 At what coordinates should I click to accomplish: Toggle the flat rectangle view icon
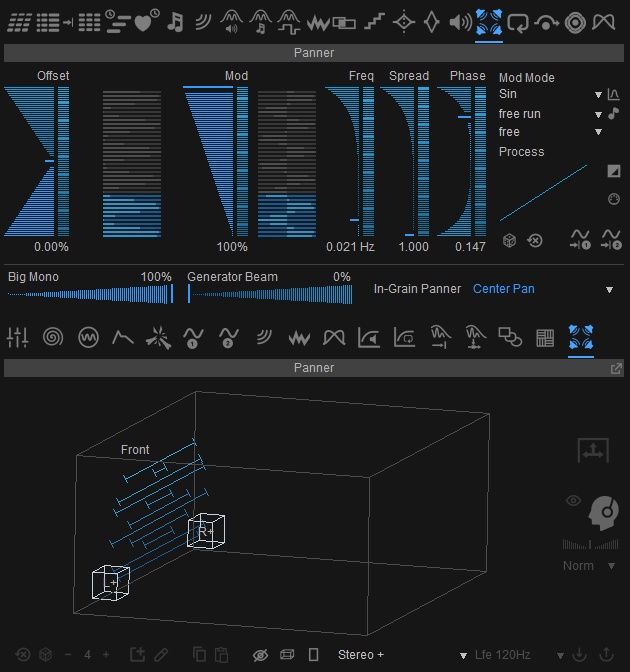[314, 654]
